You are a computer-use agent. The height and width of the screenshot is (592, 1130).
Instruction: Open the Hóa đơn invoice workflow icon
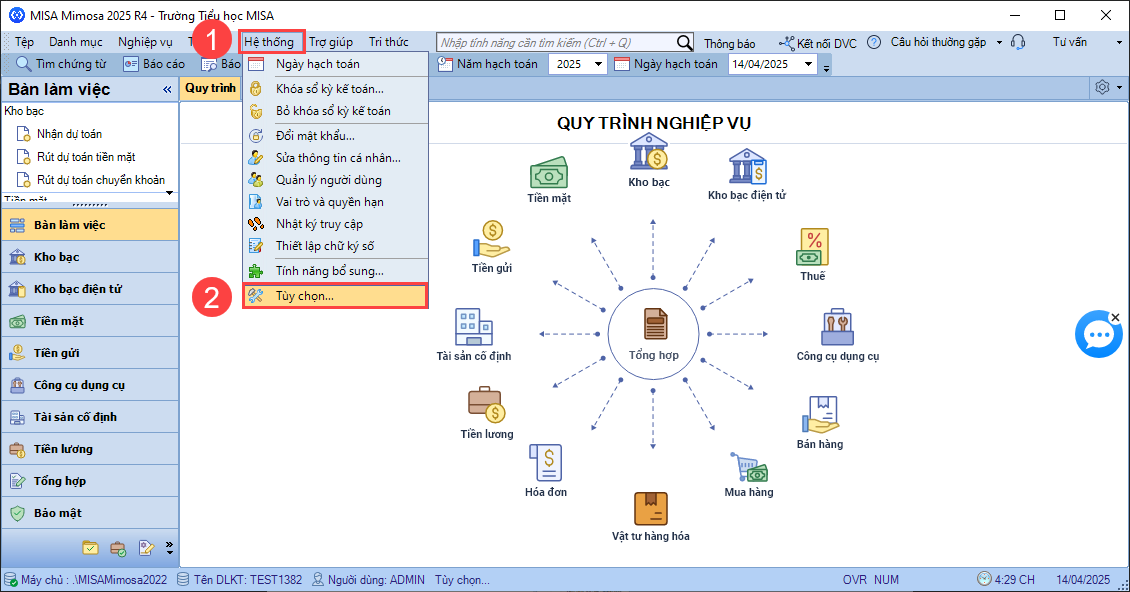tap(546, 462)
